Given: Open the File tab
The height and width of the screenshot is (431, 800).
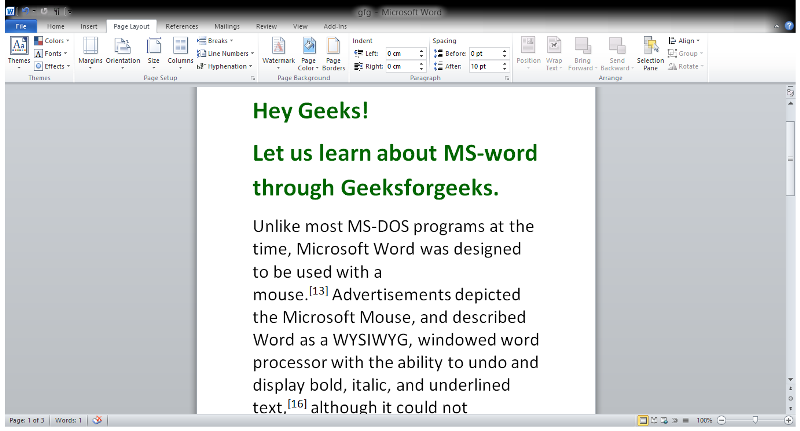Looking at the screenshot, I should pos(21,27).
